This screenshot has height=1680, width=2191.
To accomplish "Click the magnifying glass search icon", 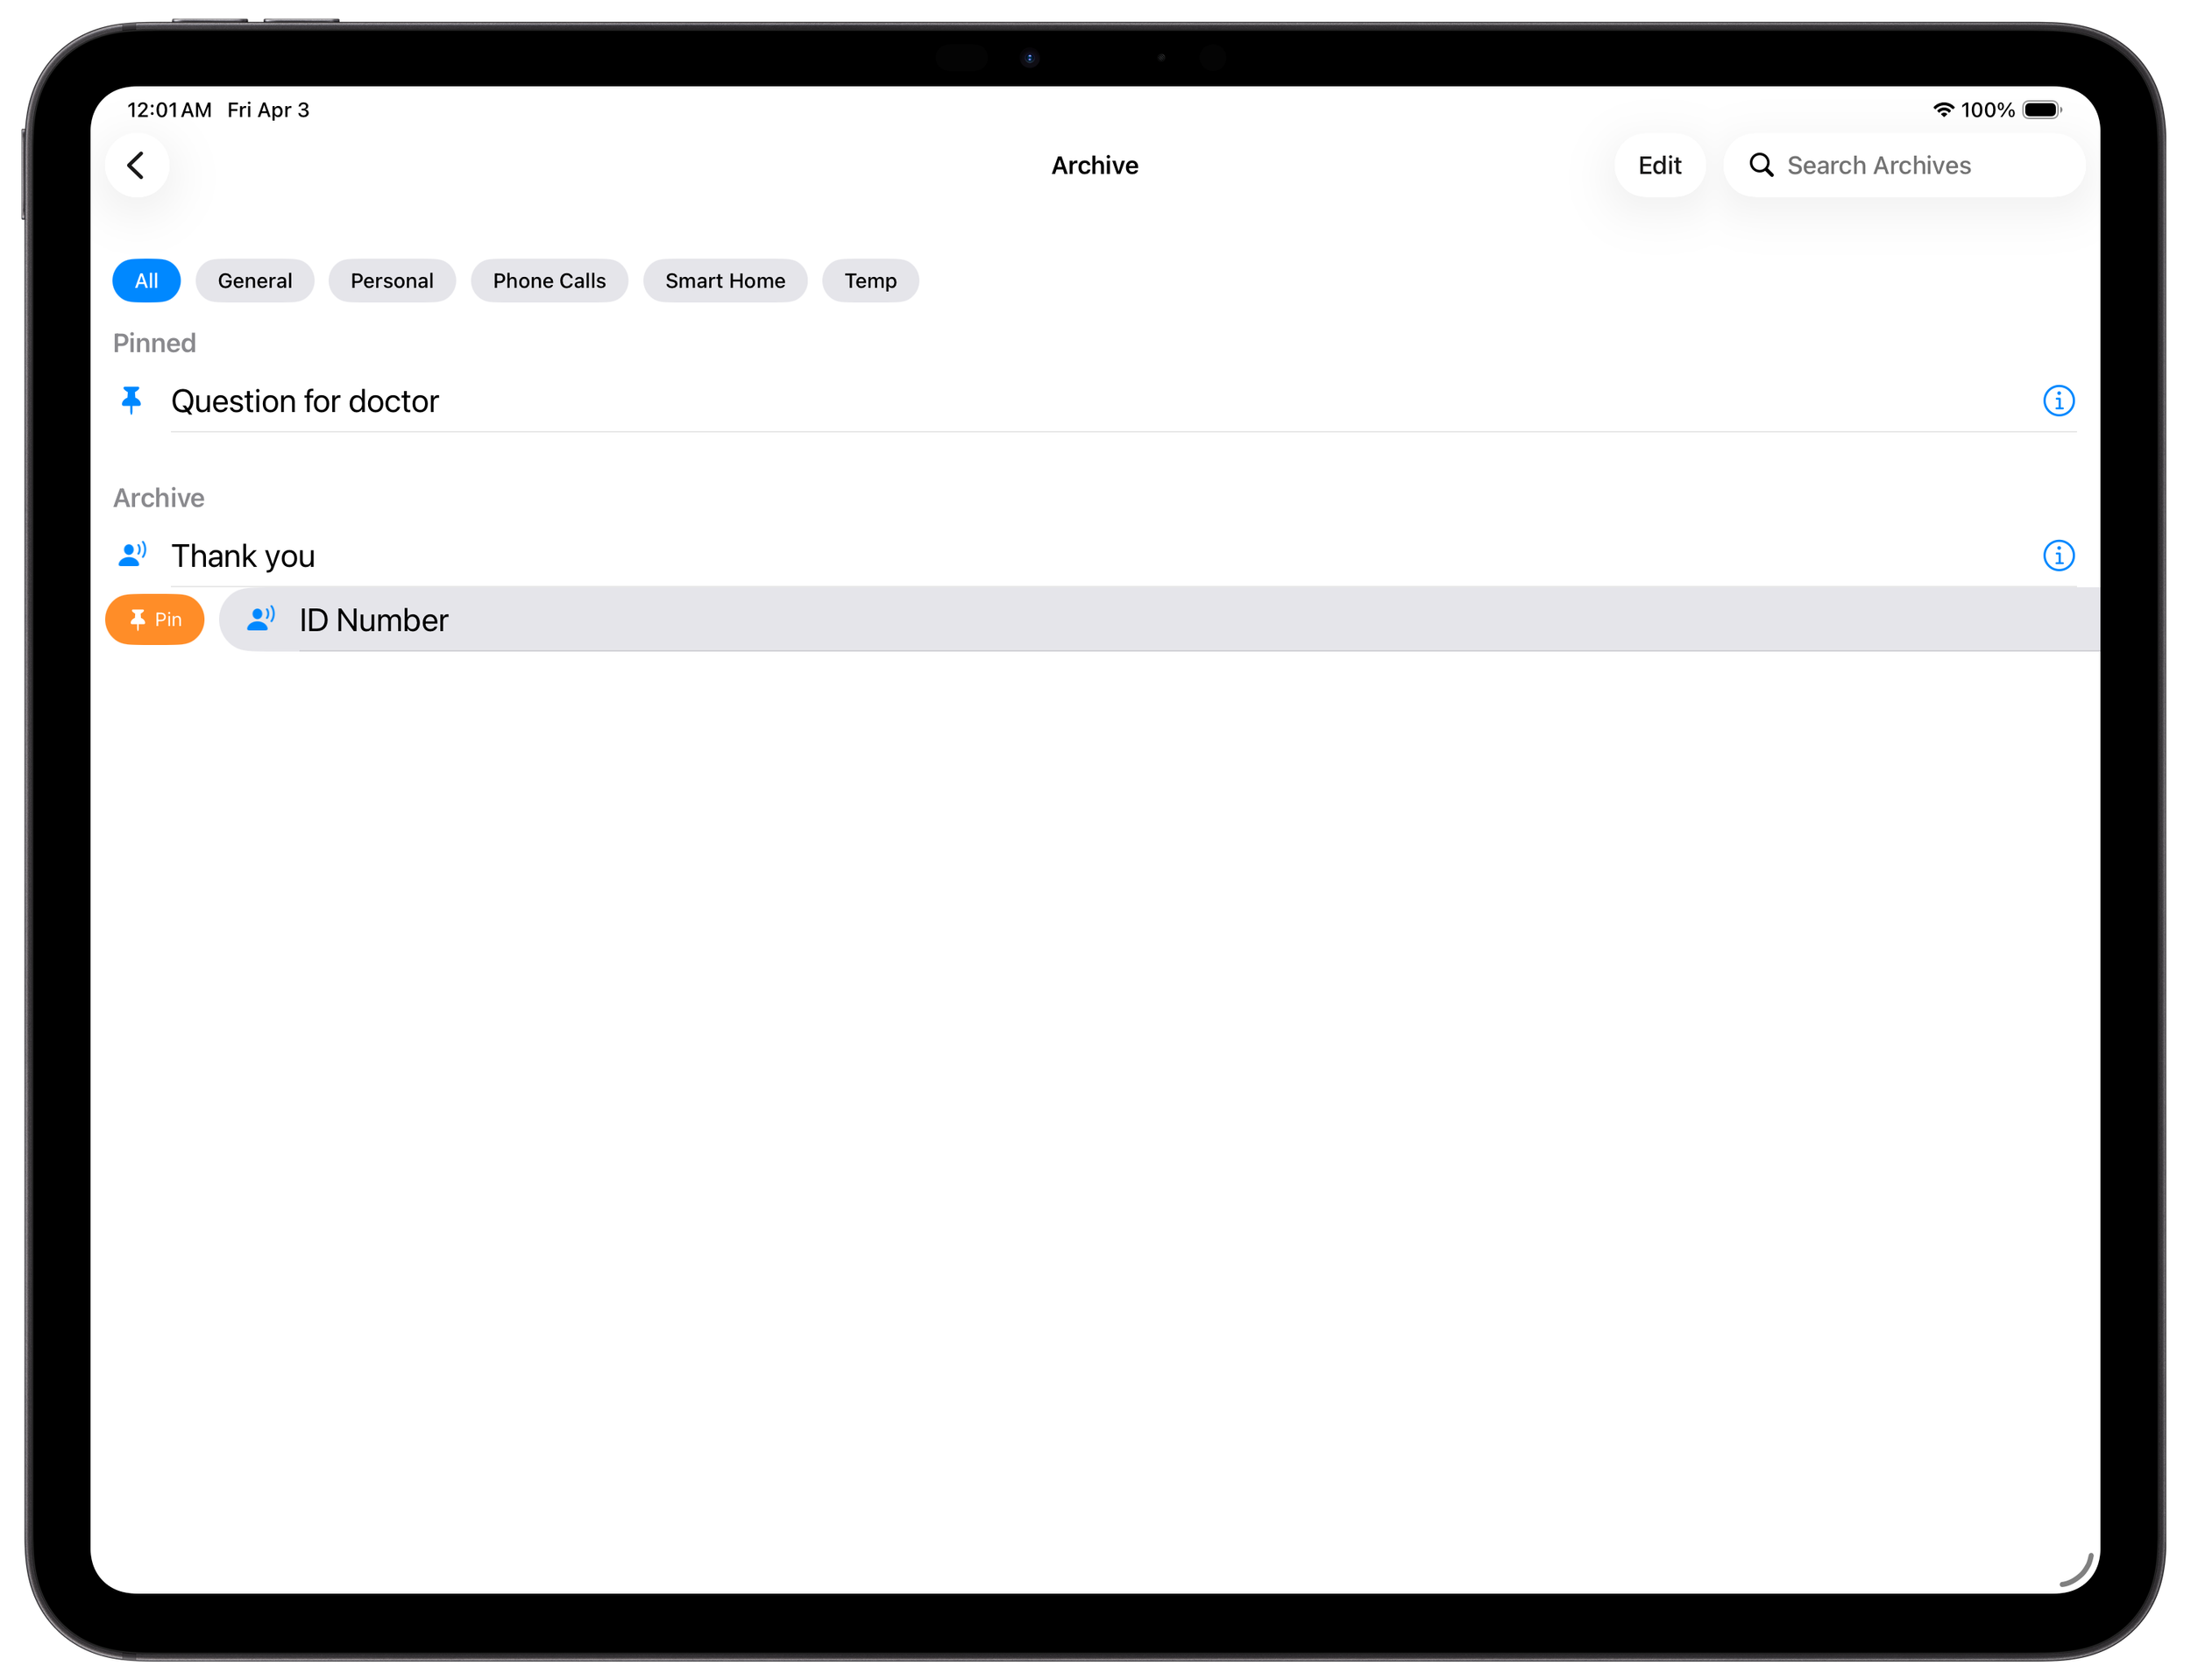I will [1761, 165].
